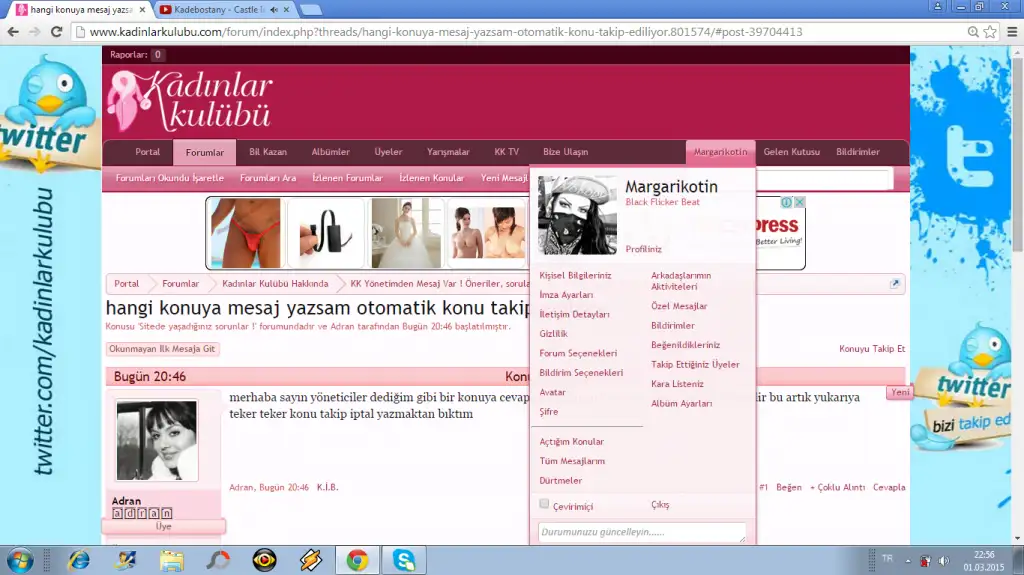This screenshot has height=575, width=1024.
Task: Show hidden system tray icons
Action: click(908, 561)
